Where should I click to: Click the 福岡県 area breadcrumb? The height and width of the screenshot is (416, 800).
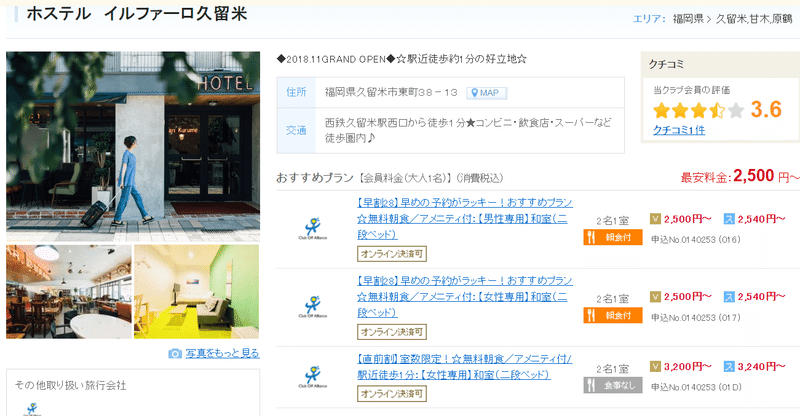click(688, 19)
